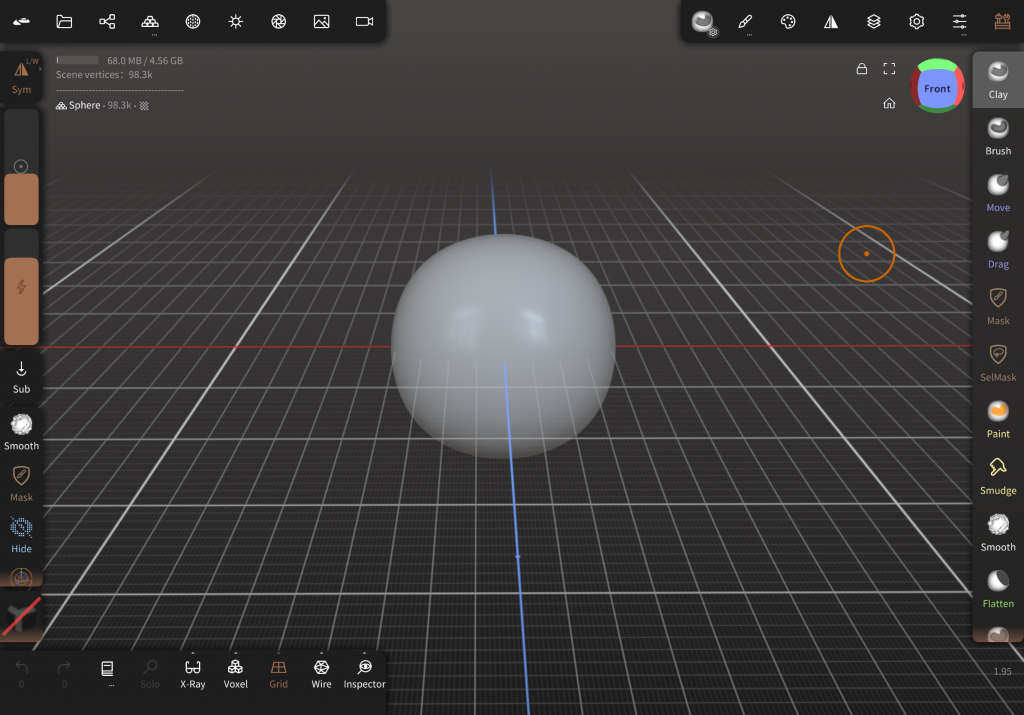Select the Smudge tool
Screen dimensions: 1024x715
(x=998, y=476)
